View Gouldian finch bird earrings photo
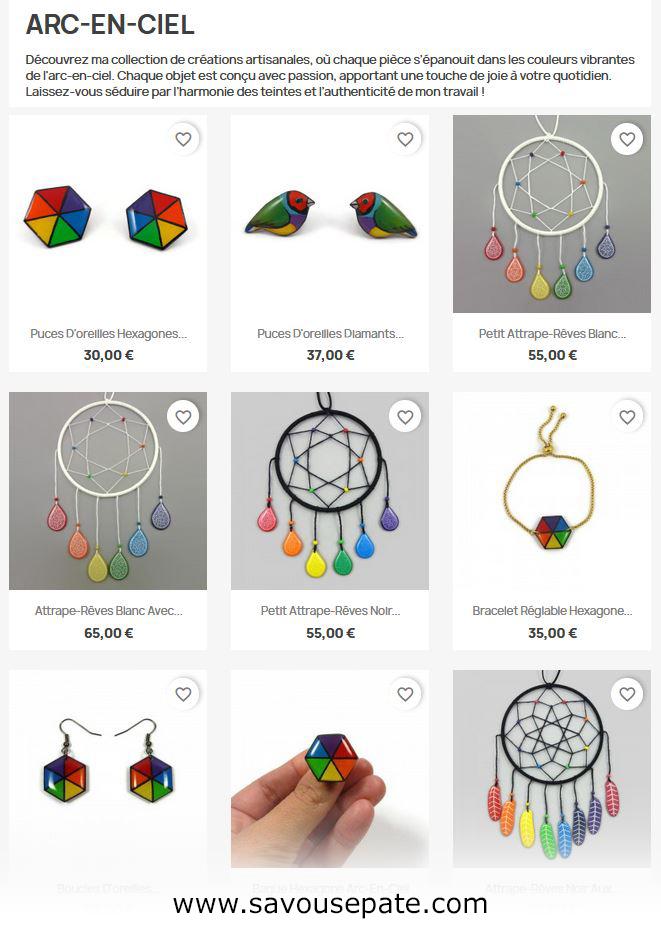The height and width of the screenshot is (932, 661). pos(330,214)
